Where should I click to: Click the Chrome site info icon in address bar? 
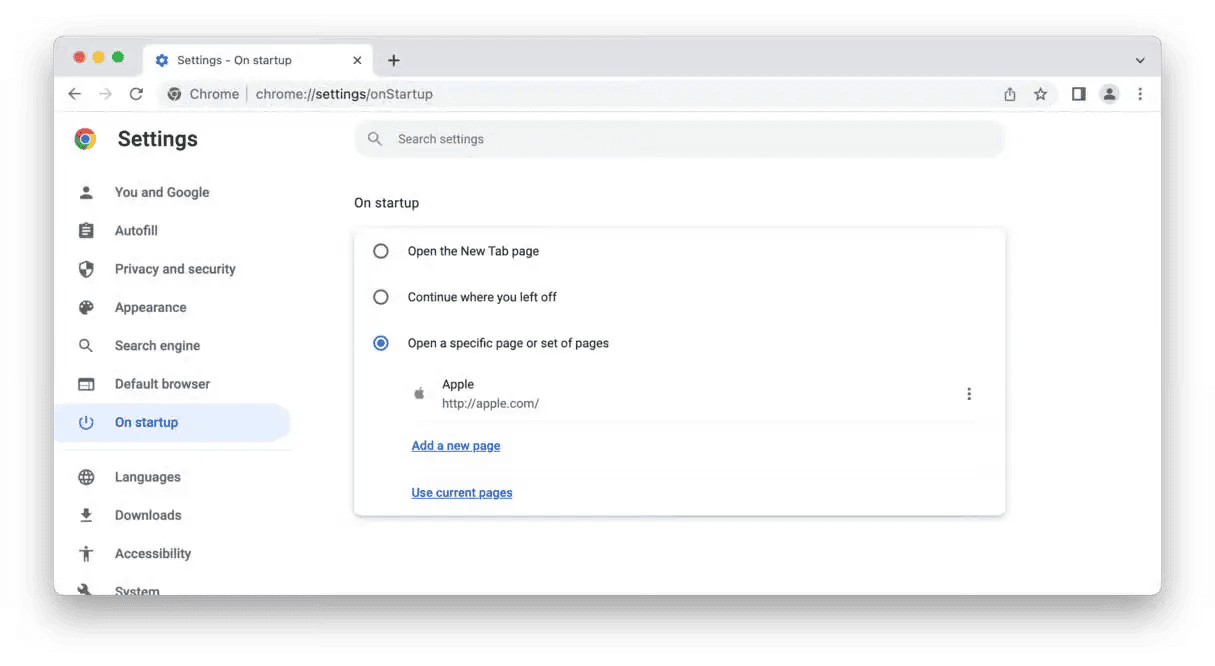pyautogui.click(x=174, y=94)
